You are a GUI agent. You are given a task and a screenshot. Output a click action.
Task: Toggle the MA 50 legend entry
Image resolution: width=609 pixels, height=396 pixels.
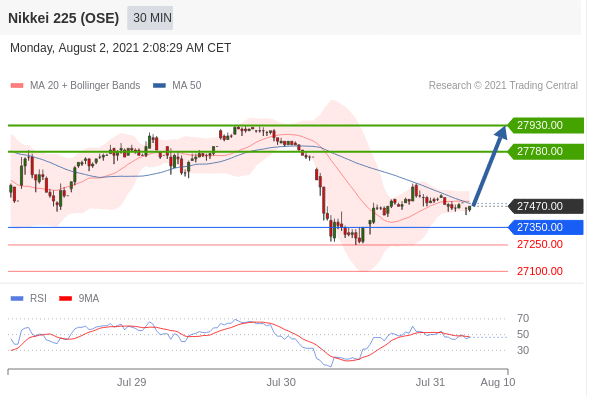(177, 85)
